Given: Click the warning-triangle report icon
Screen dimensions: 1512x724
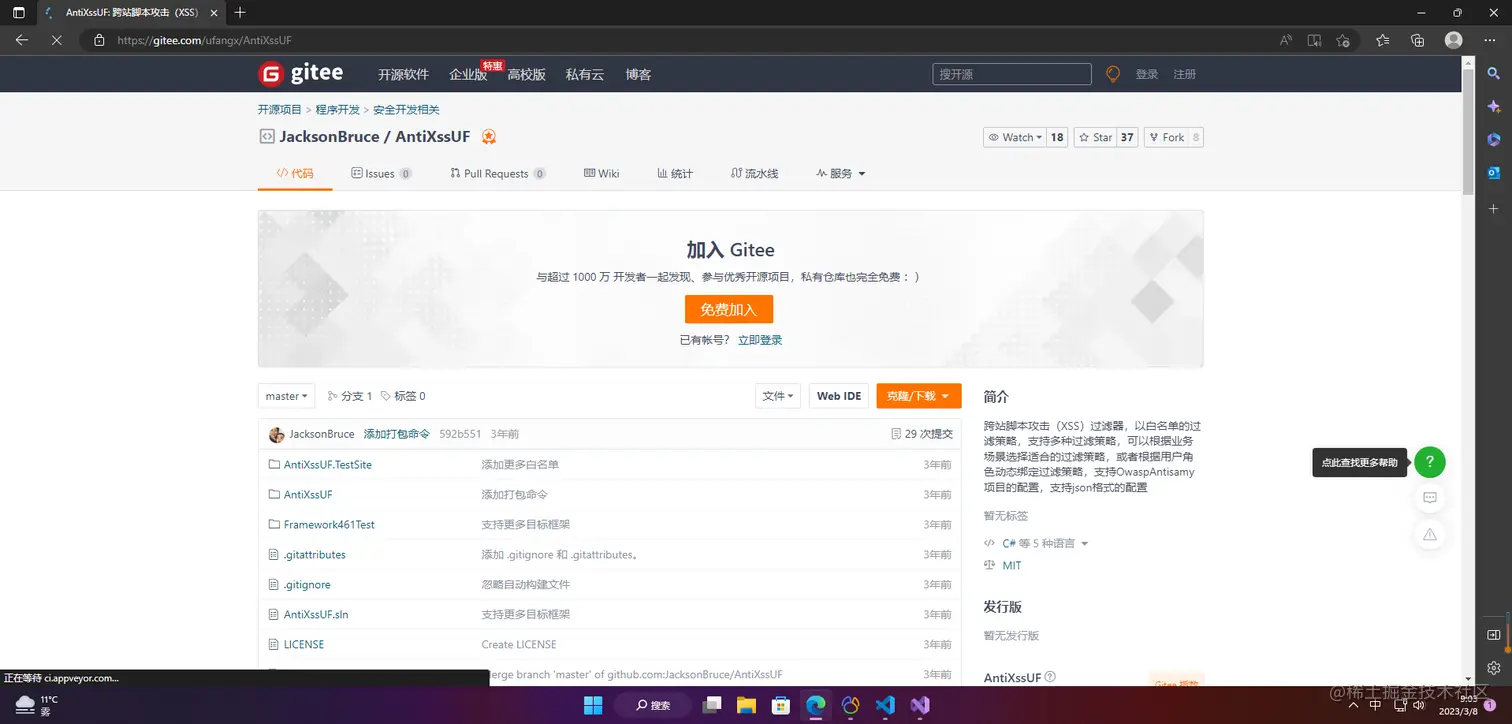Looking at the screenshot, I should [x=1430, y=534].
